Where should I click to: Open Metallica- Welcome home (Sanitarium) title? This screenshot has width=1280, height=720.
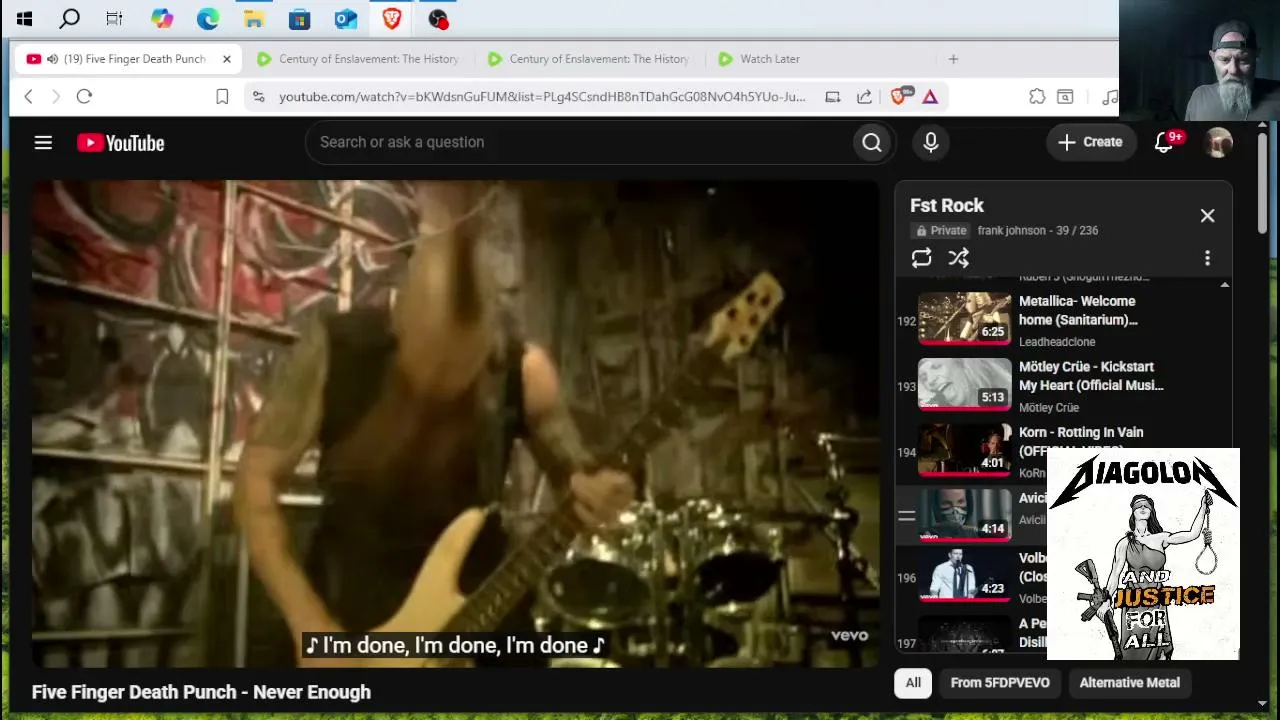coord(1078,310)
